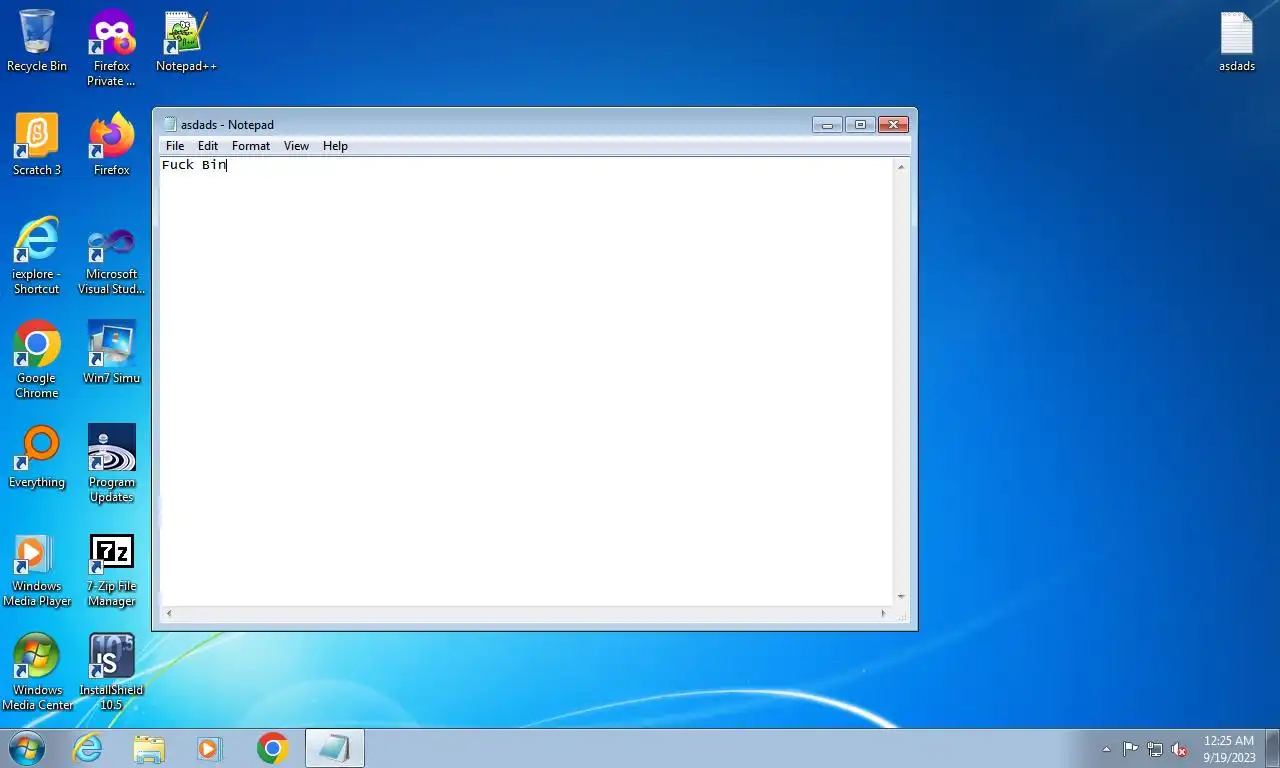
Task: Open the View menu in Notepad
Action: (297, 146)
